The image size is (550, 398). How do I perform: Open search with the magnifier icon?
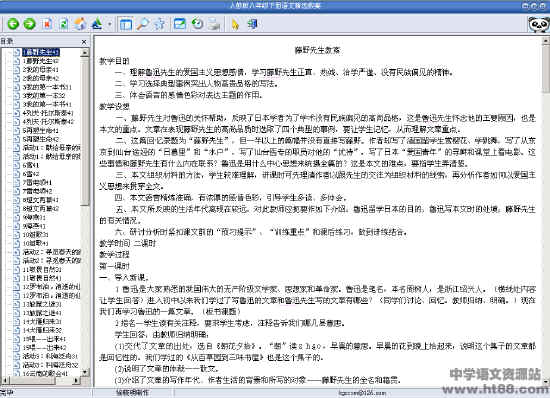pos(143,24)
